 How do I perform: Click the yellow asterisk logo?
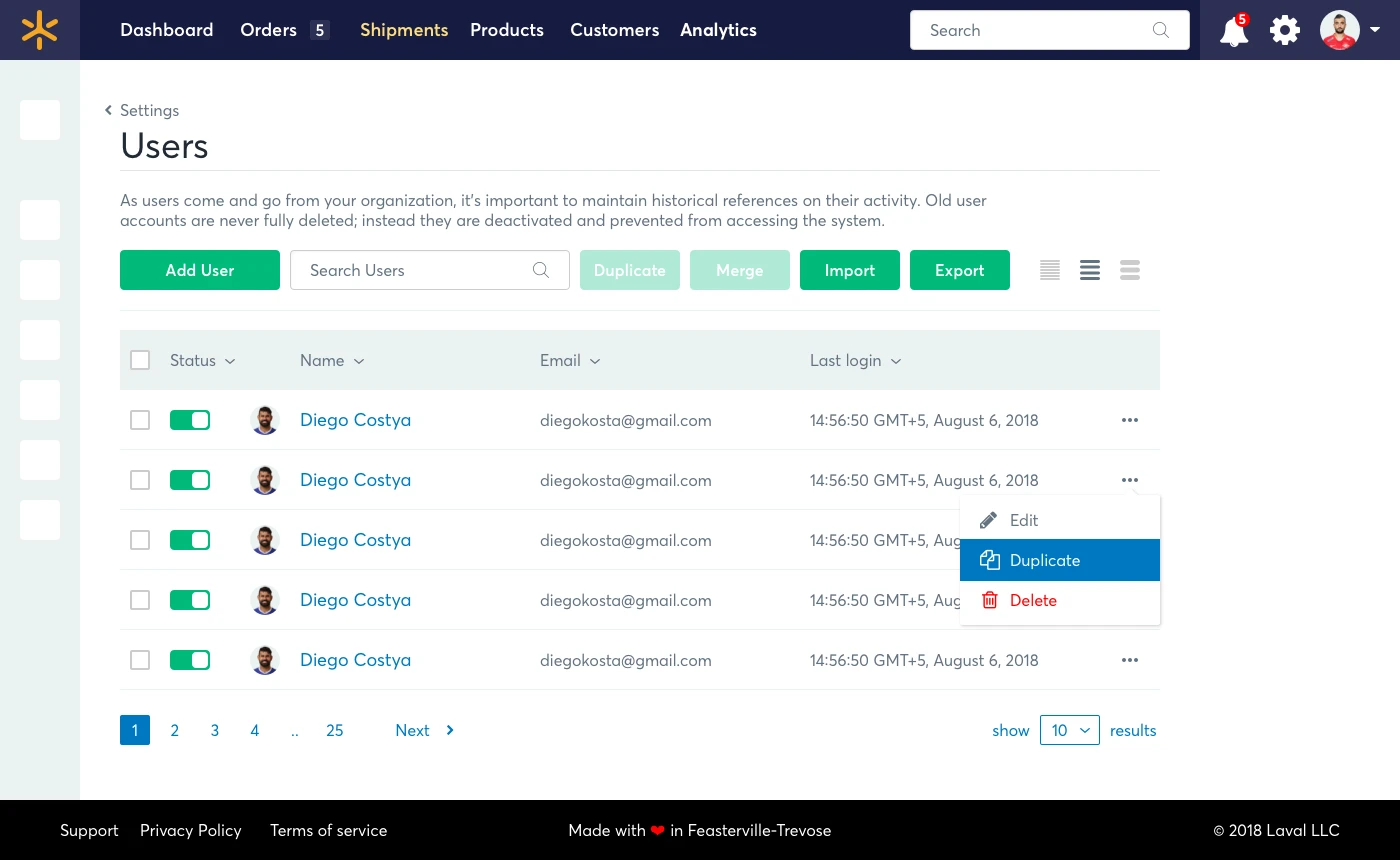pos(40,30)
